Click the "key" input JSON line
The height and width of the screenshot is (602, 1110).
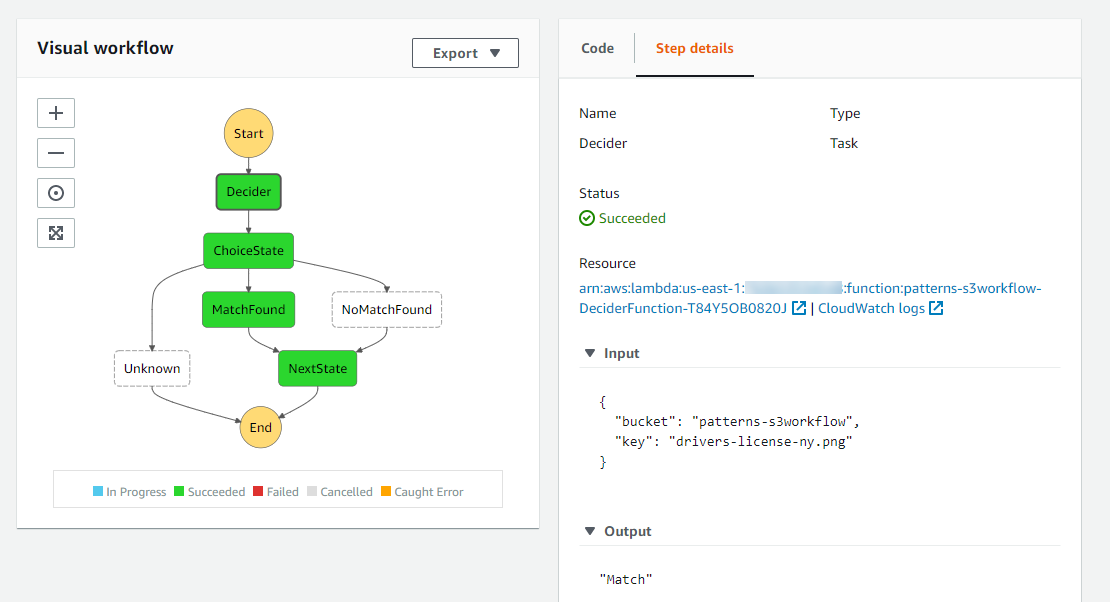pyautogui.click(x=733, y=441)
